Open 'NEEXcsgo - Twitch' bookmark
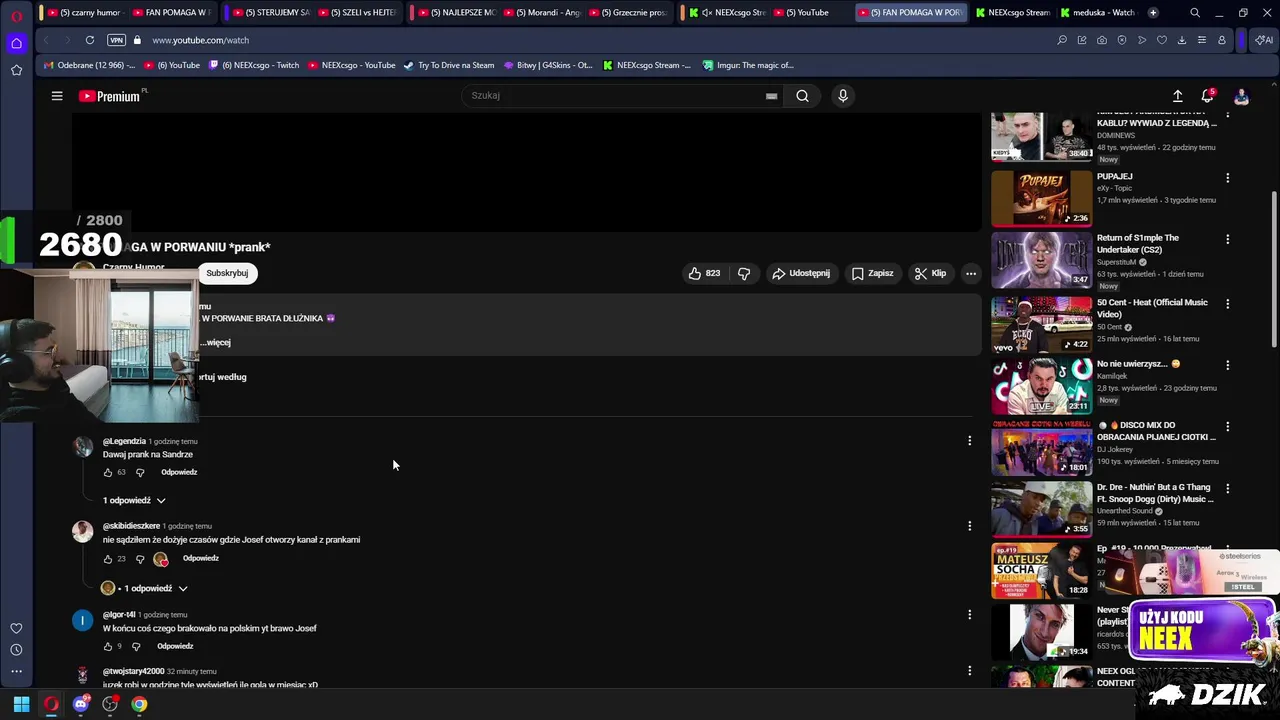This screenshot has height=720, width=1280. pyautogui.click(x=254, y=65)
